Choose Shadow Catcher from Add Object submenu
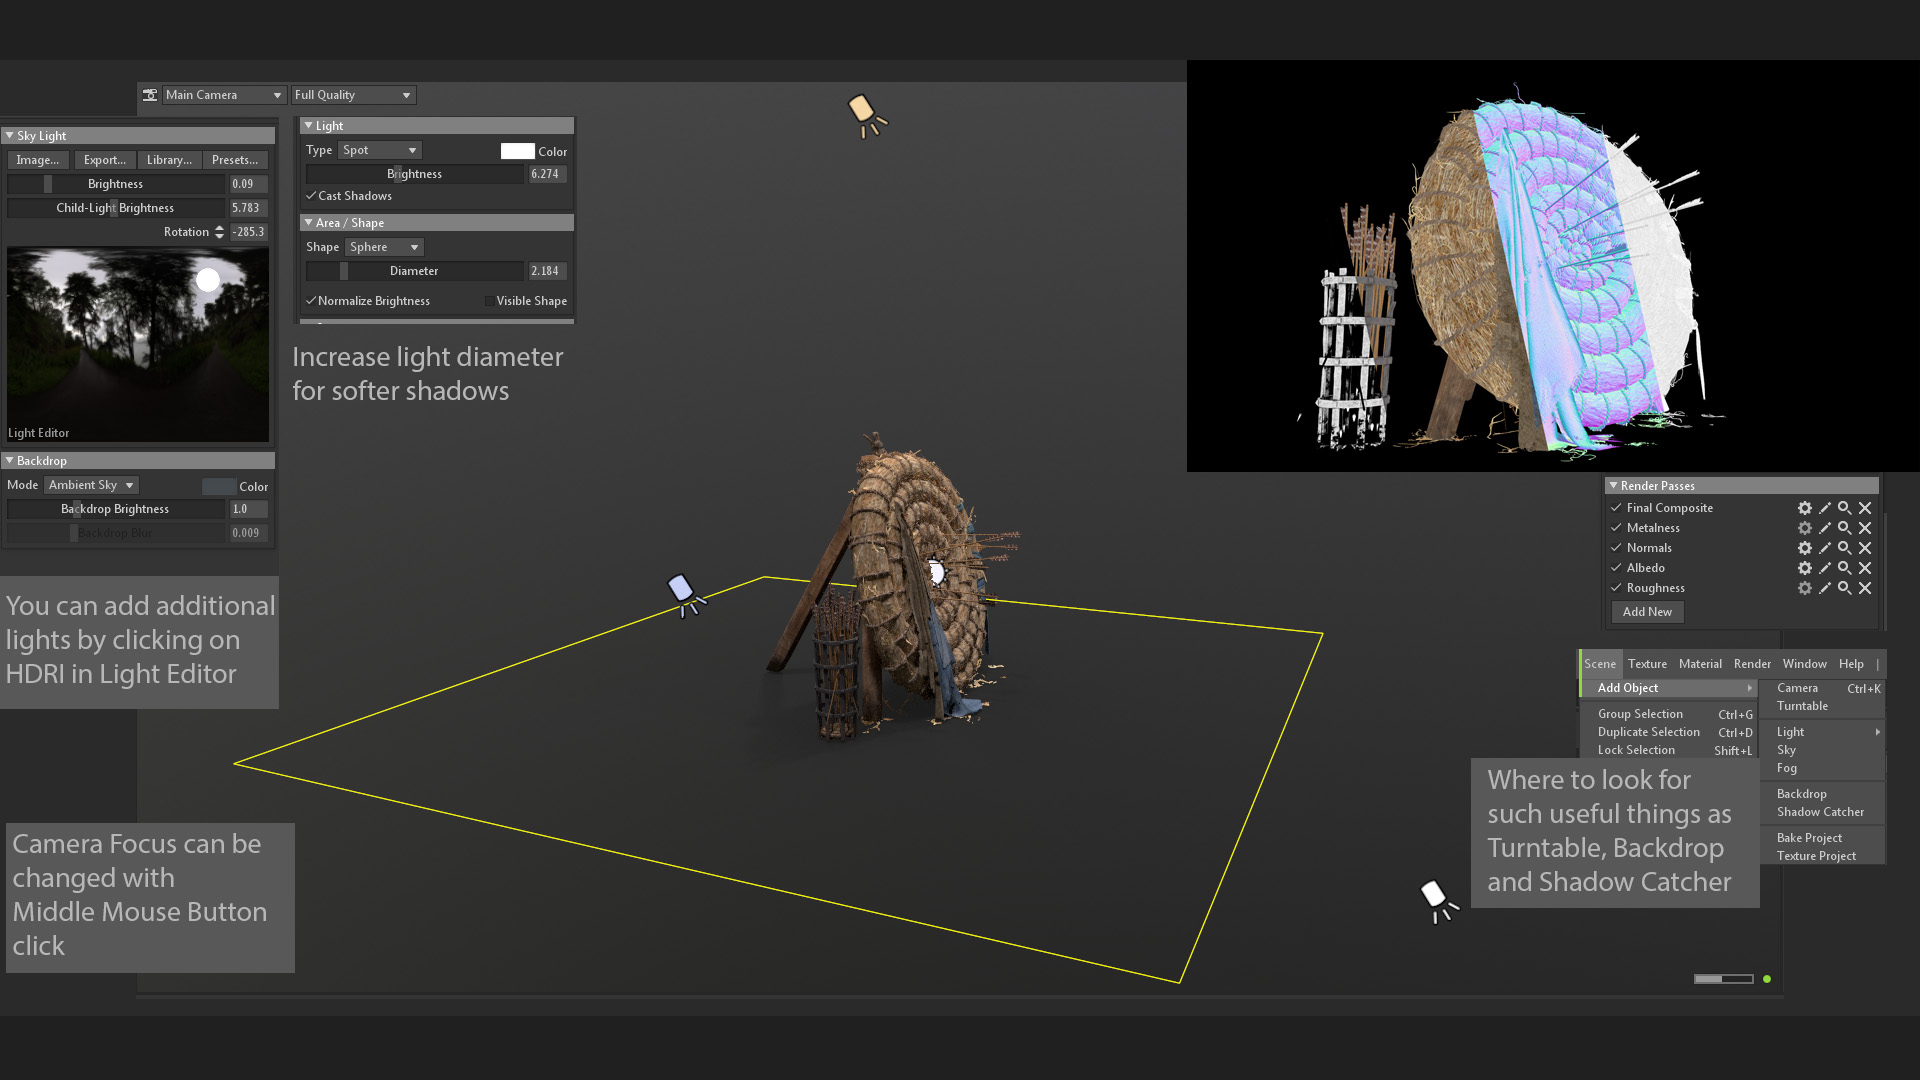Viewport: 1920px width, 1080px height. click(x=1819, y=812)
